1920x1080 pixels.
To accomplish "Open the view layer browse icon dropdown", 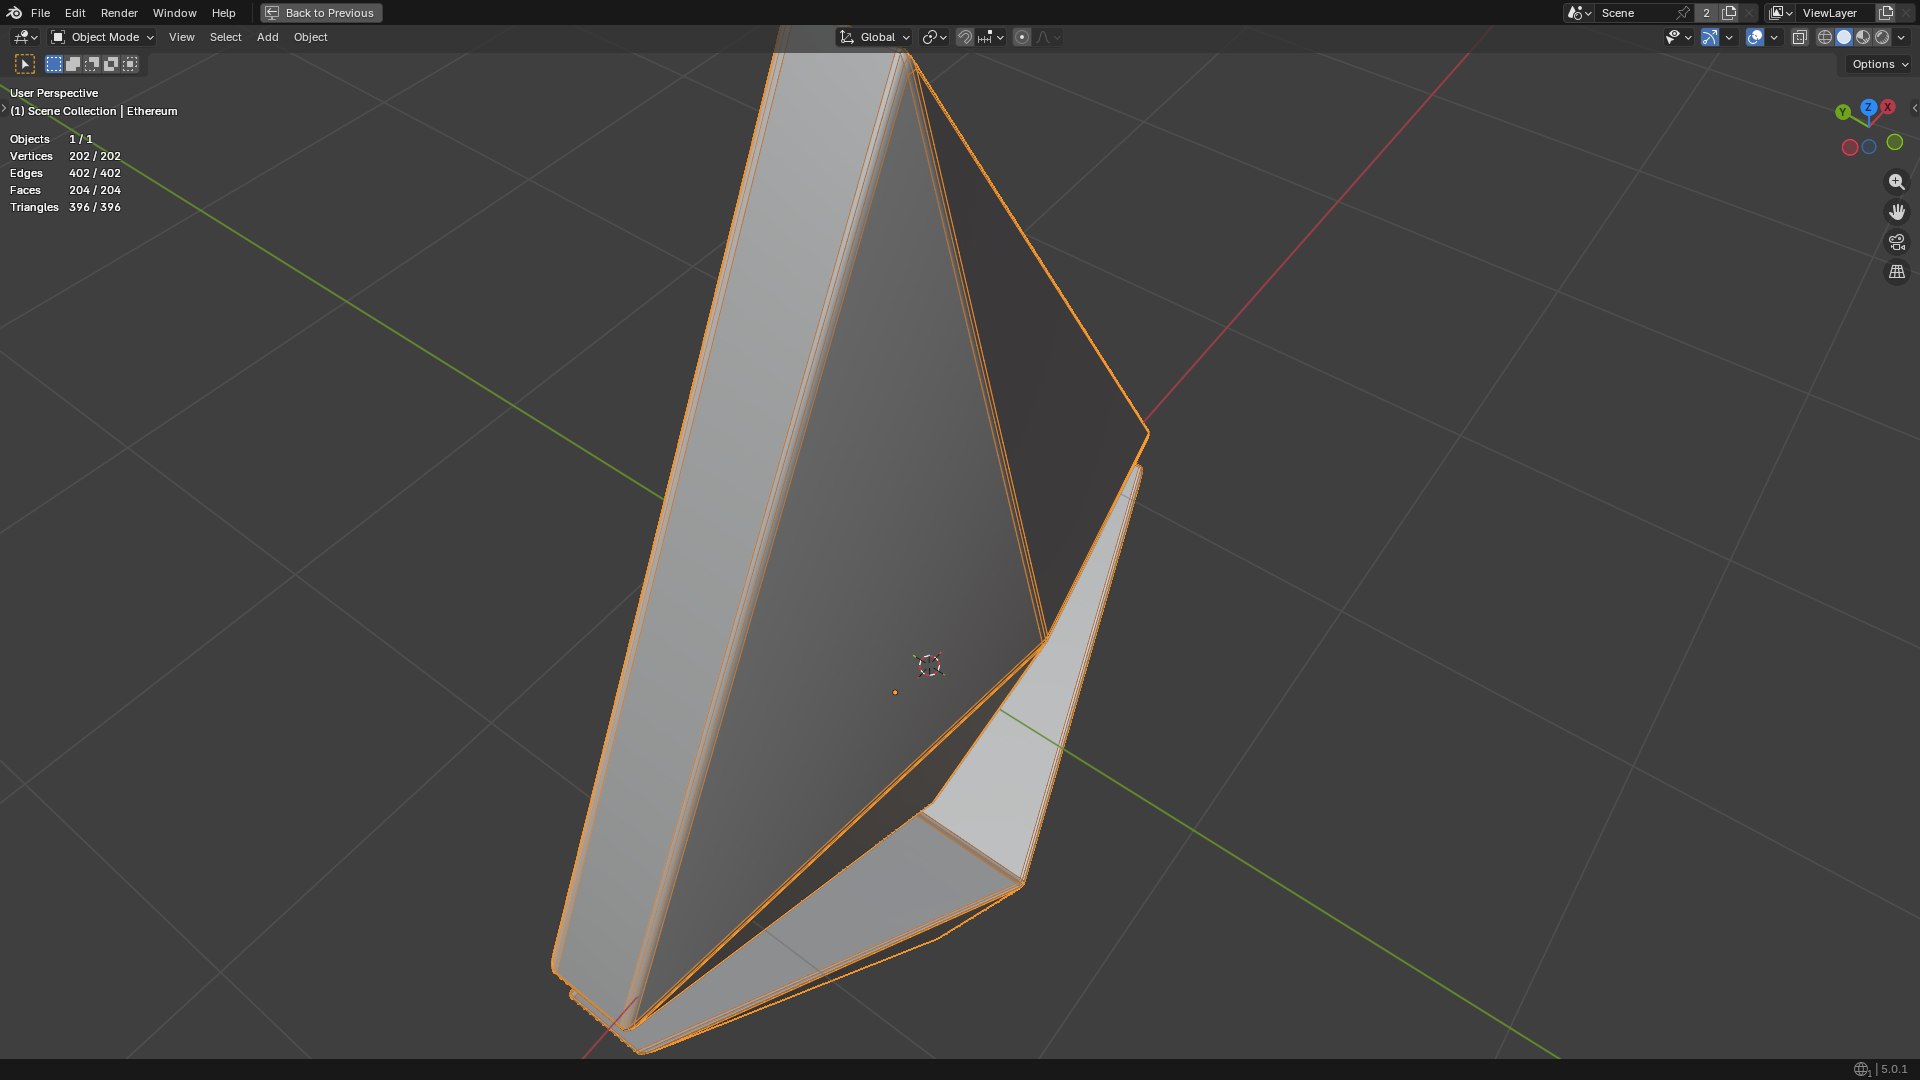I will (1781, 13).
